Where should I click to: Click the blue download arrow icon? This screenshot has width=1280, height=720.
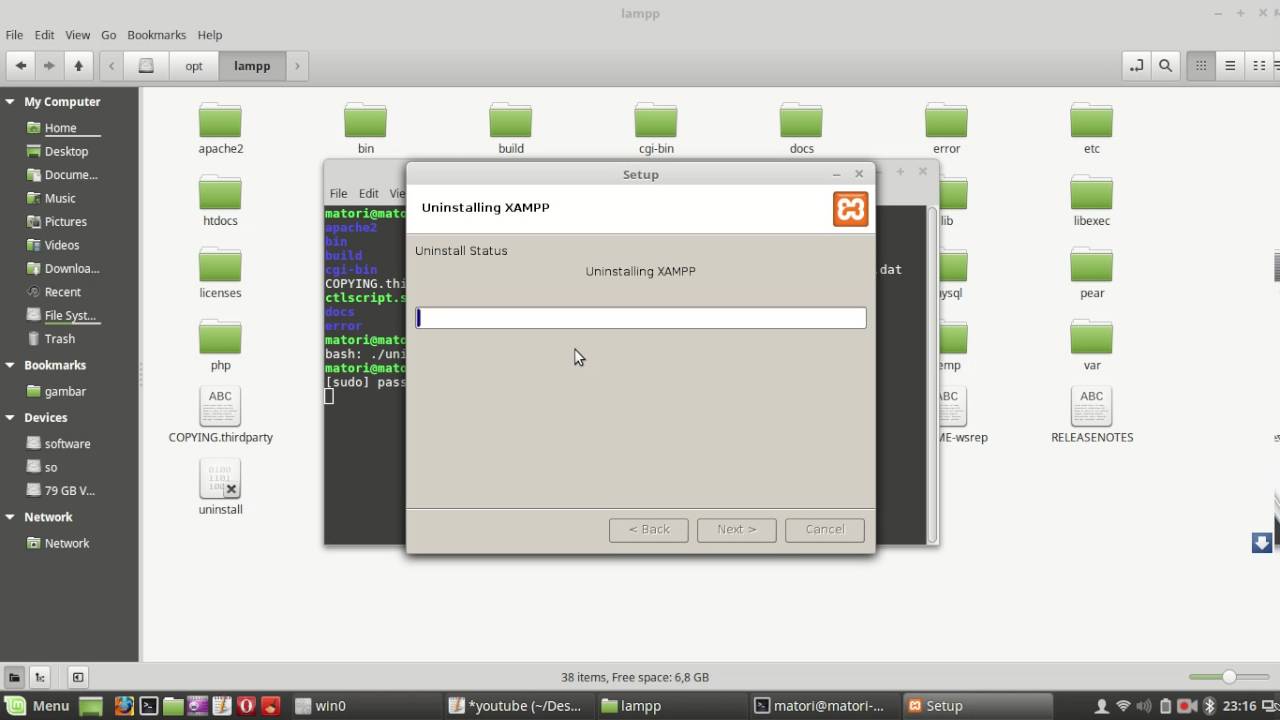pos(1262,542)
